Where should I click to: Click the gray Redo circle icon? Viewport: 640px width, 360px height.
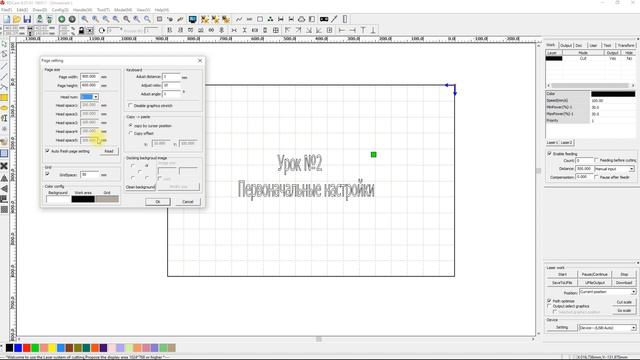click(x=72, y=19)
